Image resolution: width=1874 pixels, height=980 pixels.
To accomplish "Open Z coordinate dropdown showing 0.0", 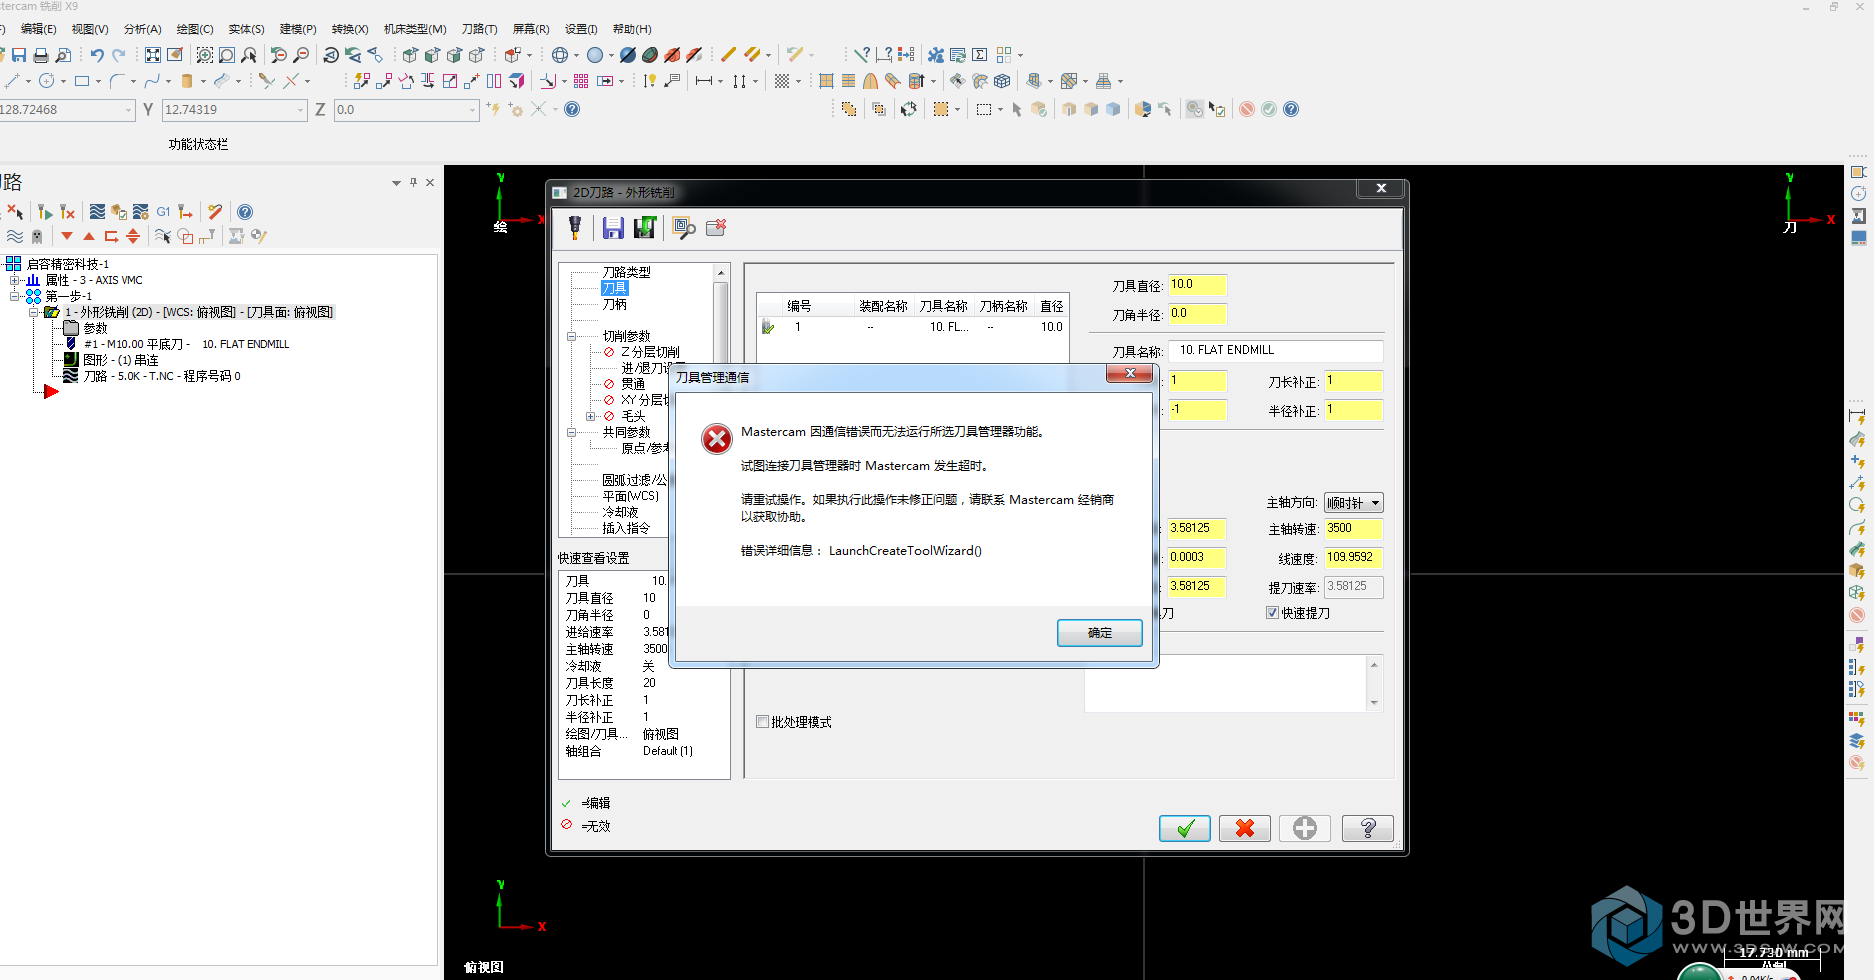I will (x=473, y=110).
